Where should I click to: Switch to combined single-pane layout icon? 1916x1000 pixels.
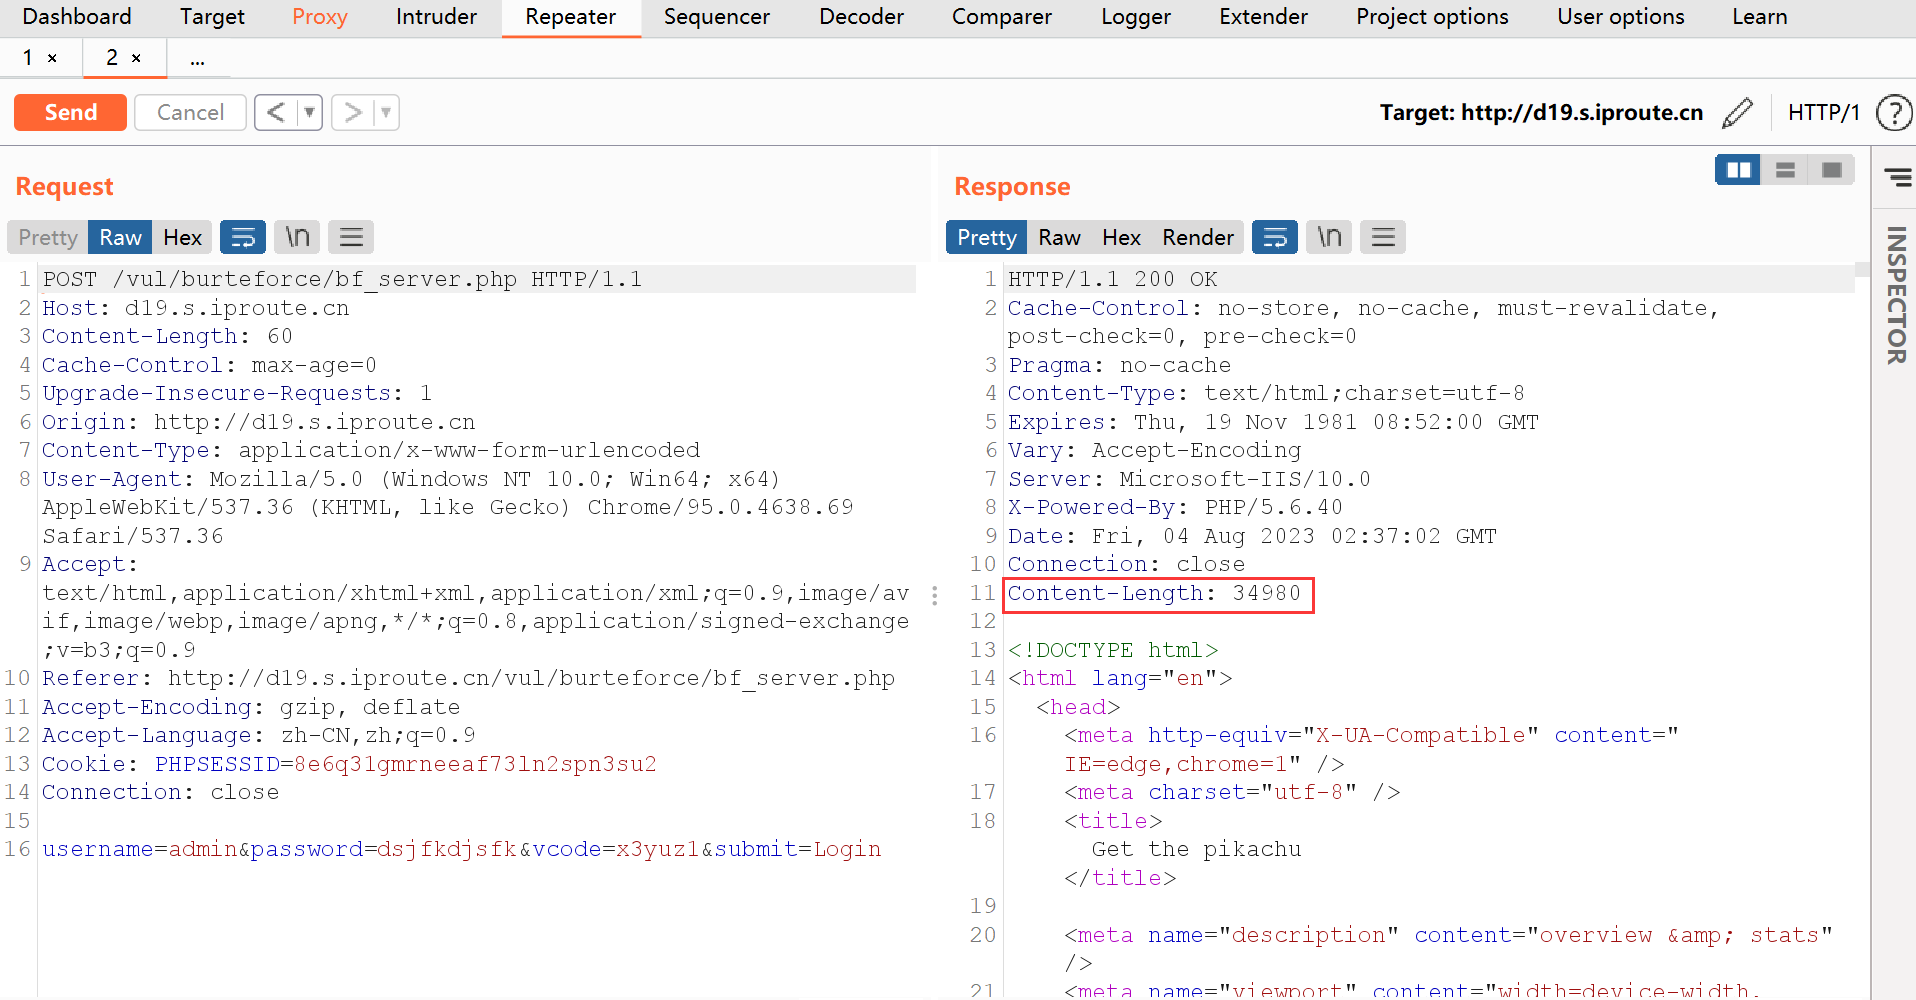coord(1831,170)
